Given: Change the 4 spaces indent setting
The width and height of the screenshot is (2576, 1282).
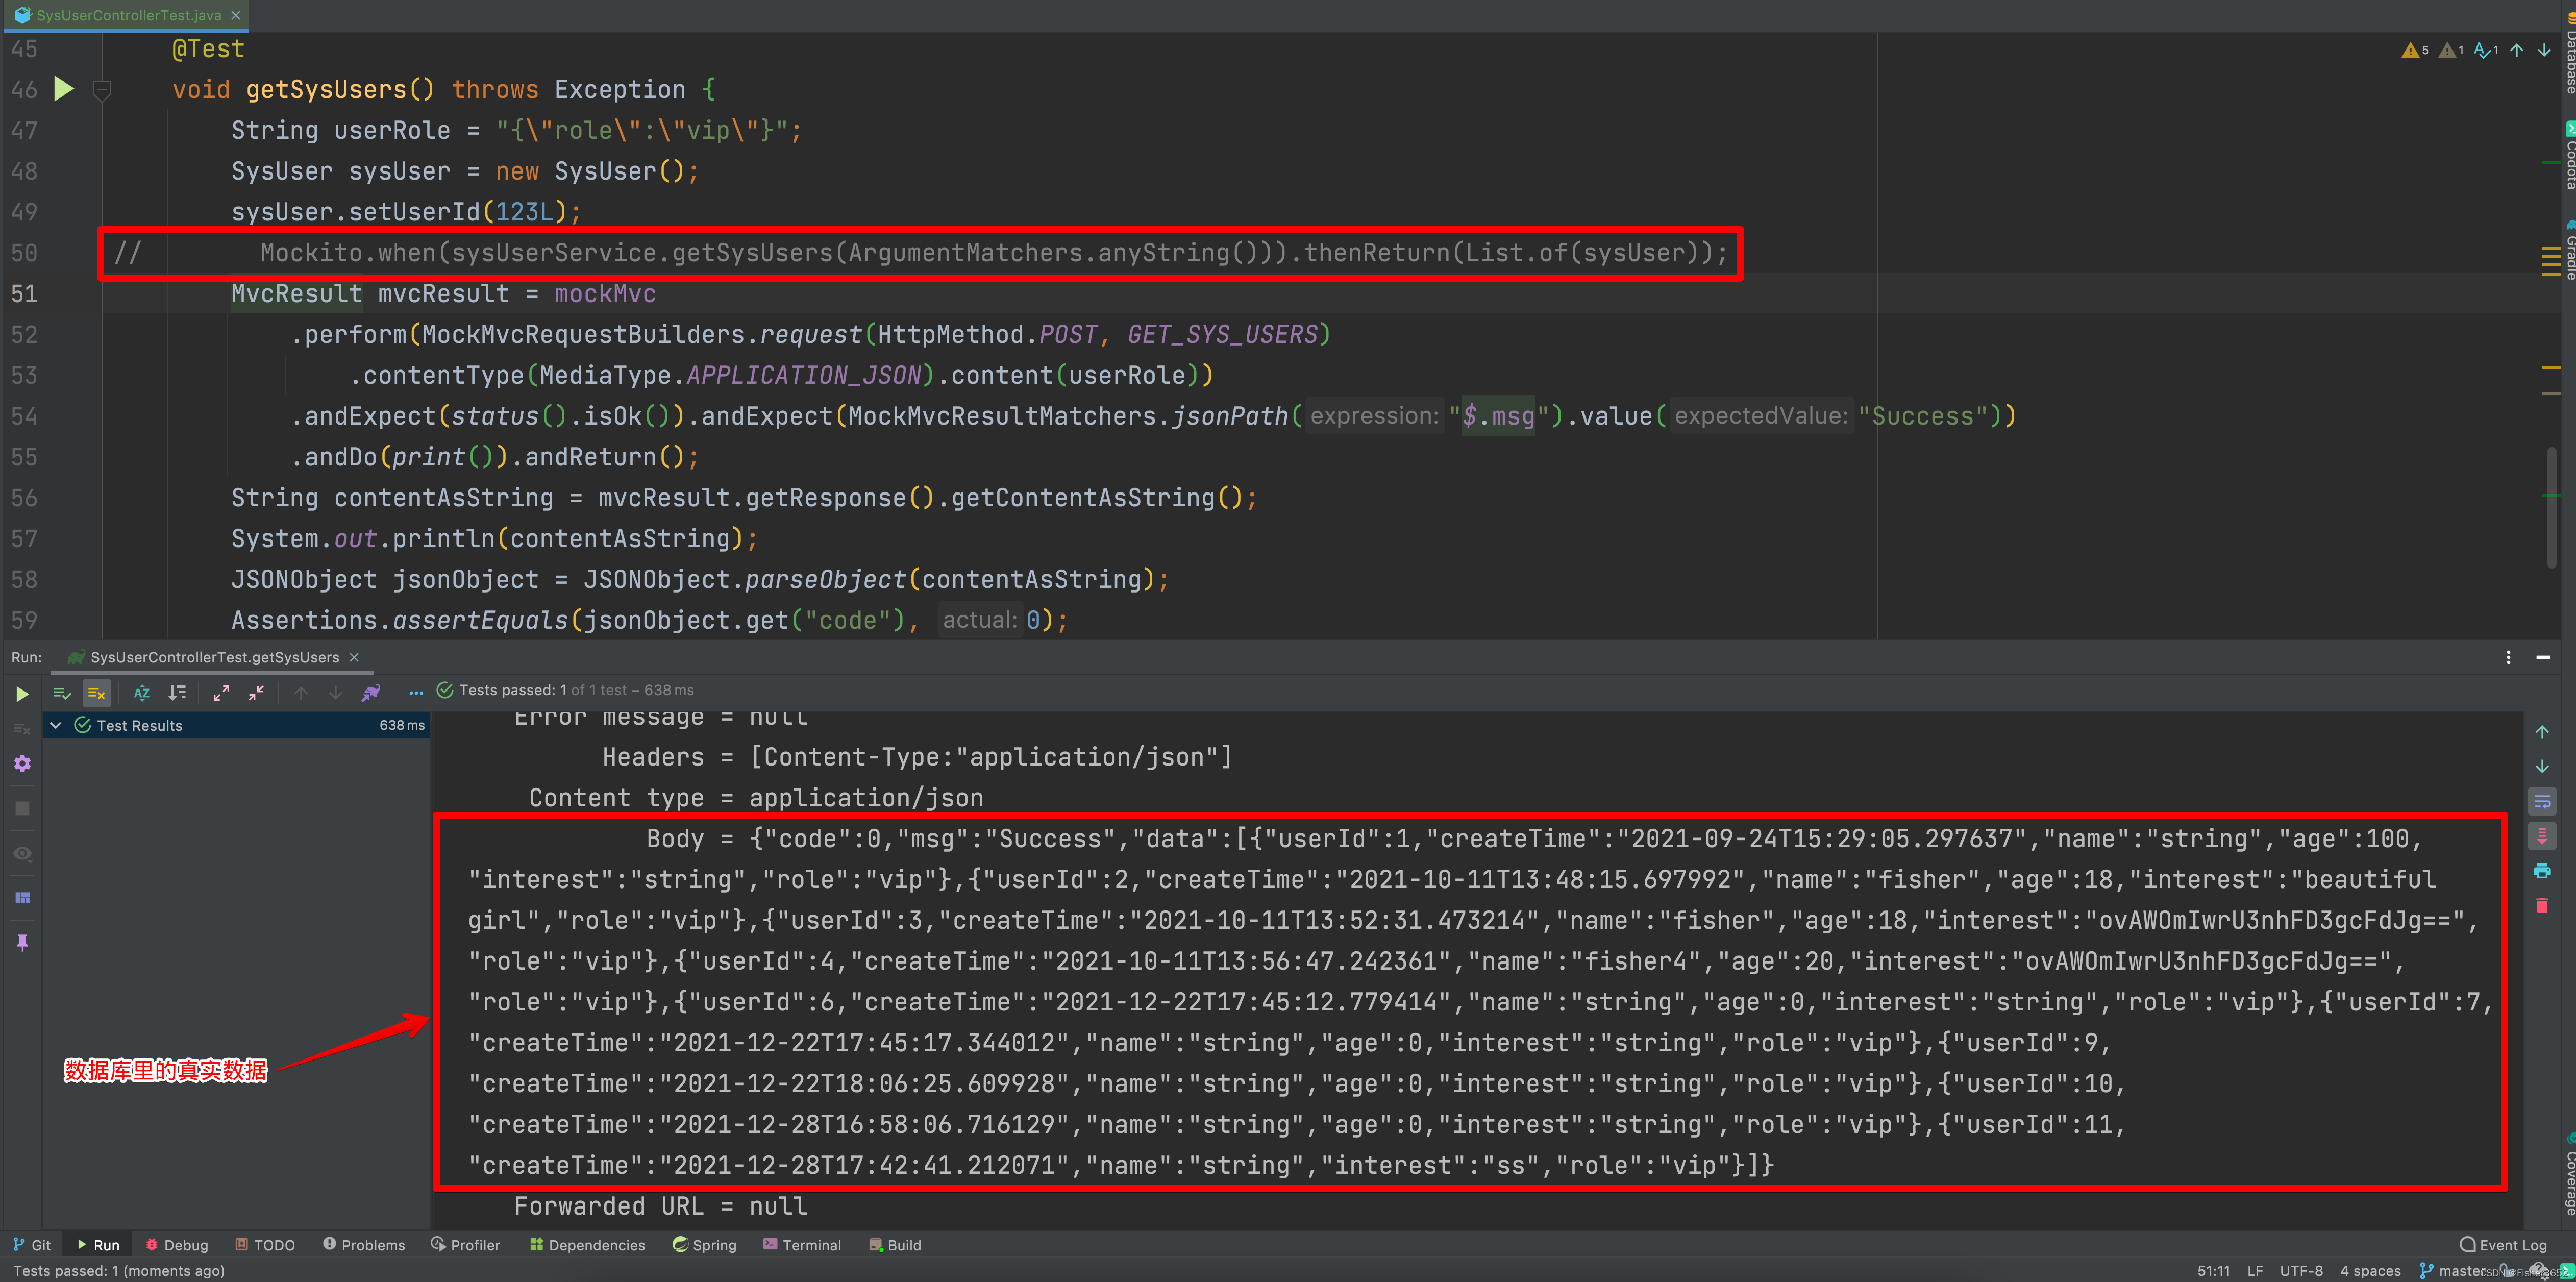Looking at the screenshot, I should pos(2370,1270).
